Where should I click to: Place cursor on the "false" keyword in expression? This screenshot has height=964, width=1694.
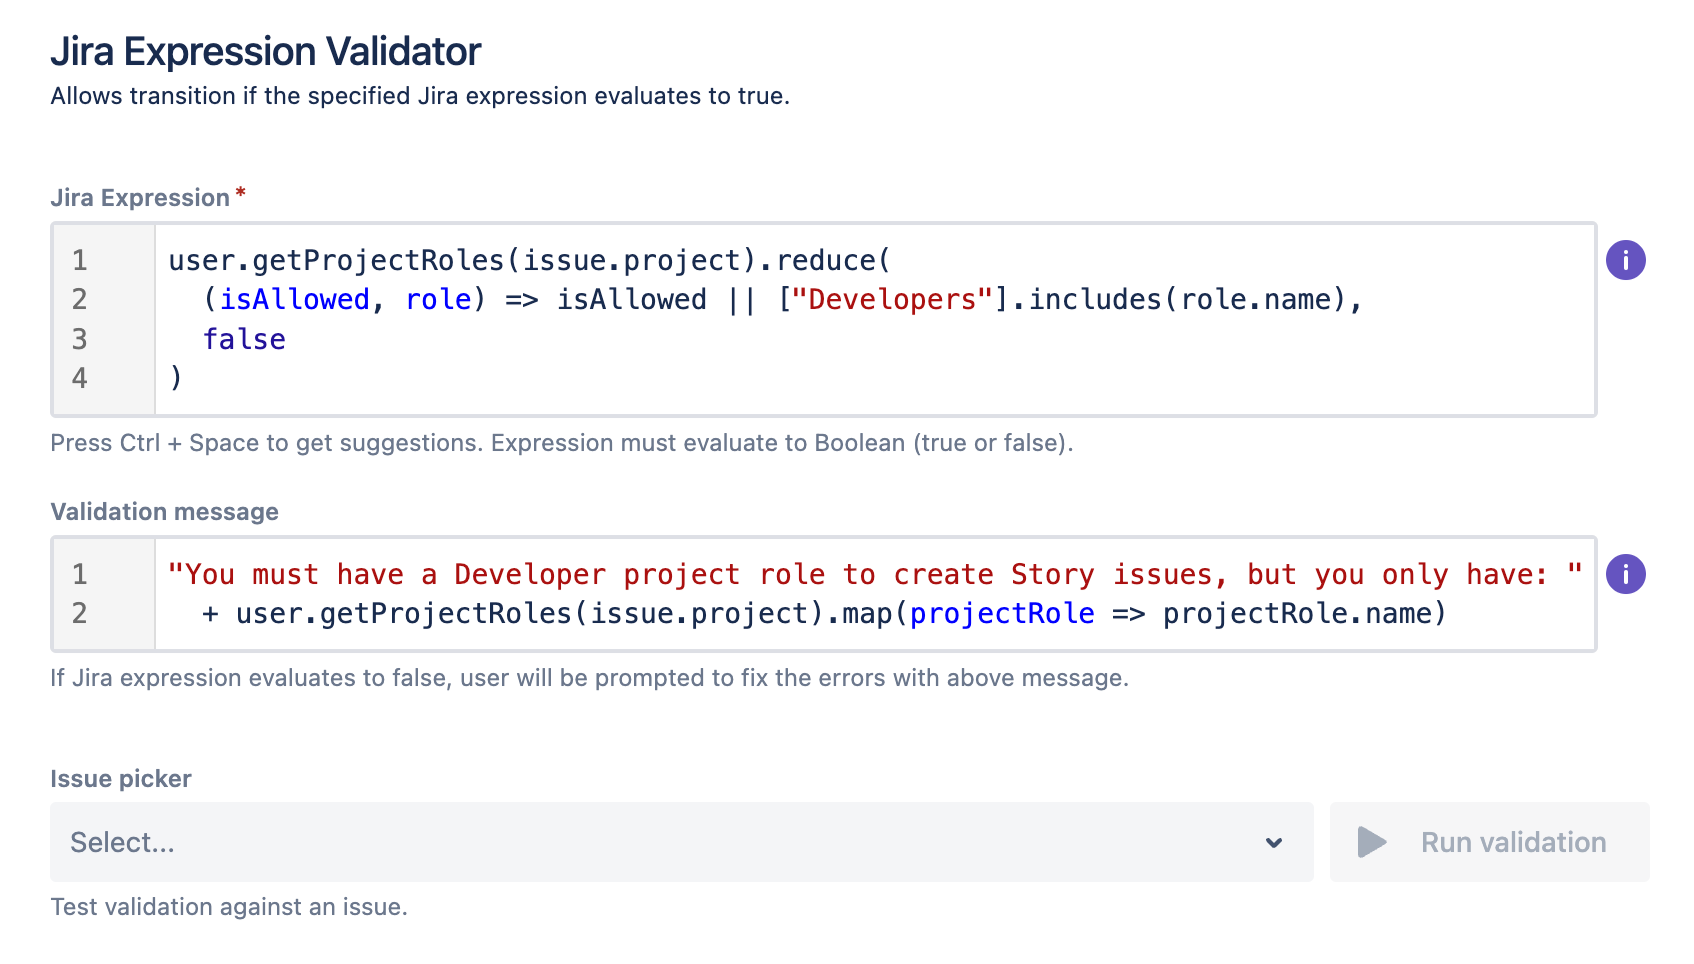pos(244,339)
